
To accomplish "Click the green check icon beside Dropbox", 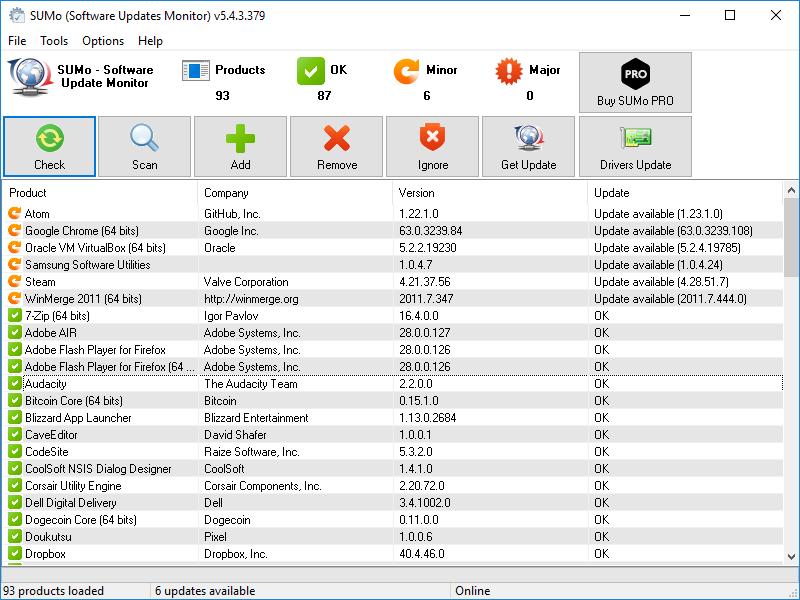I will tap(15, 554).
